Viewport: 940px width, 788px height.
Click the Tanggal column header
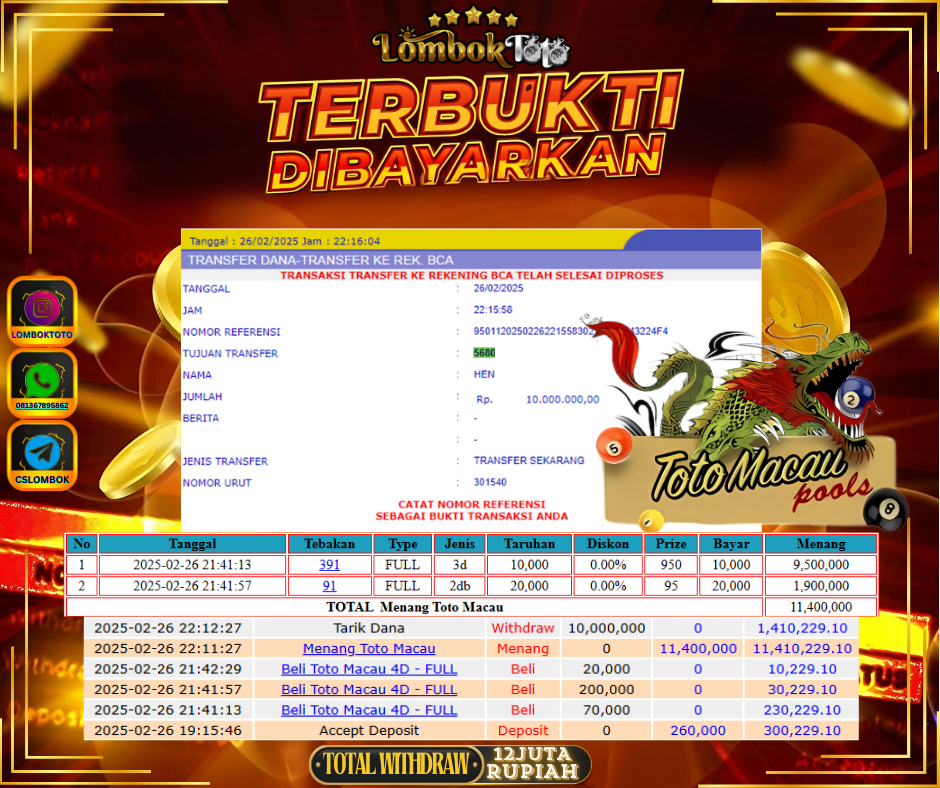tap(192, 544)
